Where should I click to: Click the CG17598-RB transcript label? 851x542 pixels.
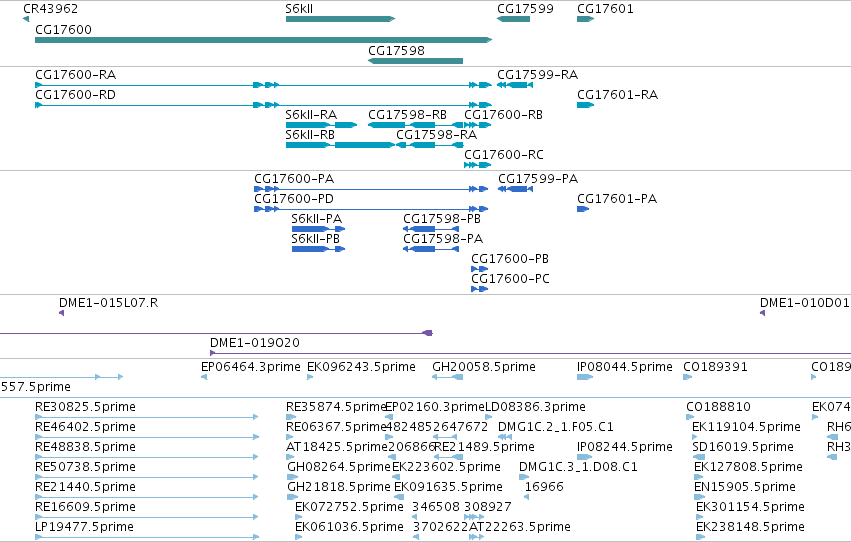(408, 115)
